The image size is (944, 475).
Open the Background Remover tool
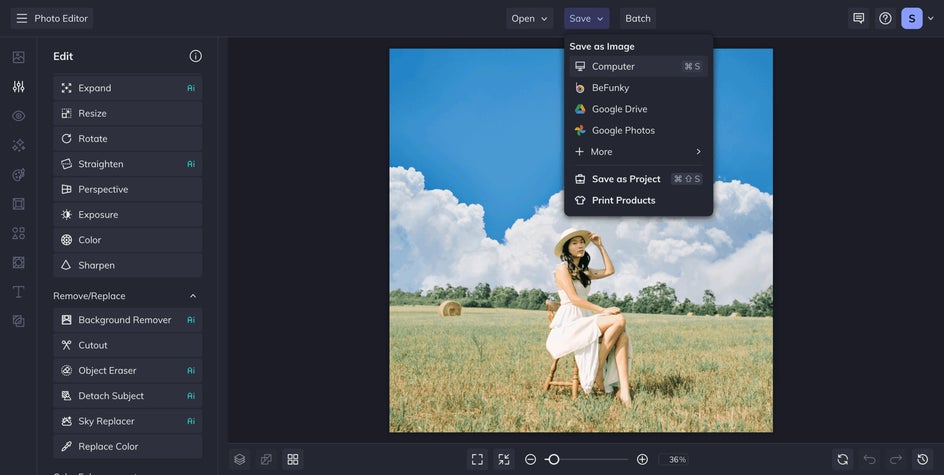point(128,320)
